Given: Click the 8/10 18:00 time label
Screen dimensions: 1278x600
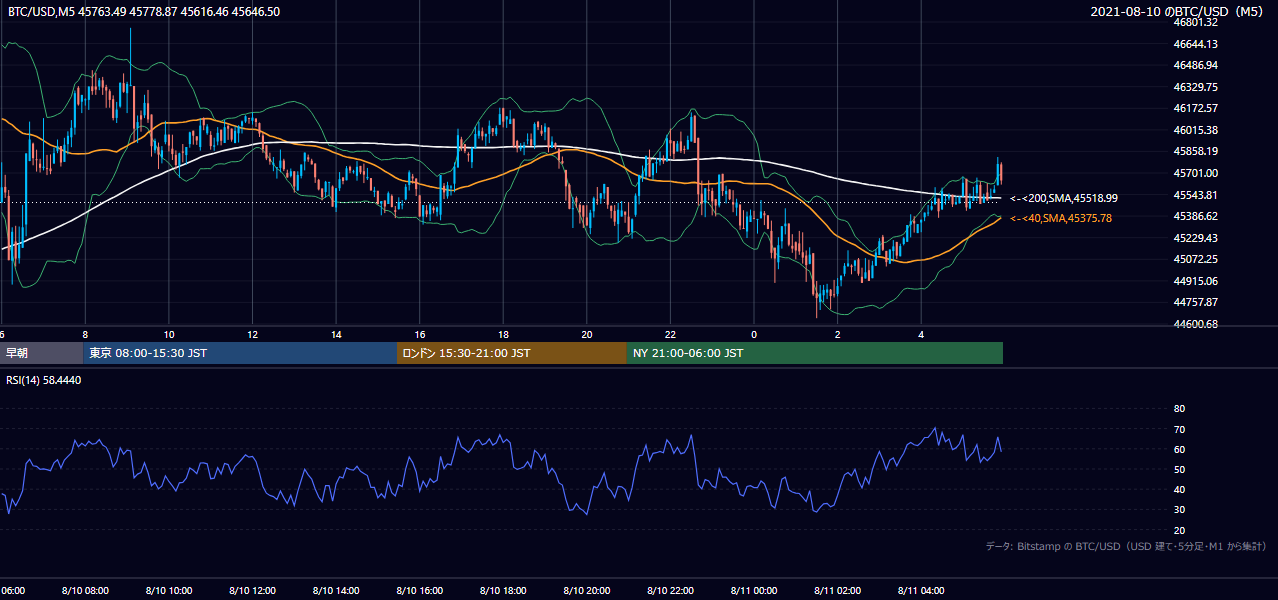Looking at the screenshot, I should tap(504, 591).
